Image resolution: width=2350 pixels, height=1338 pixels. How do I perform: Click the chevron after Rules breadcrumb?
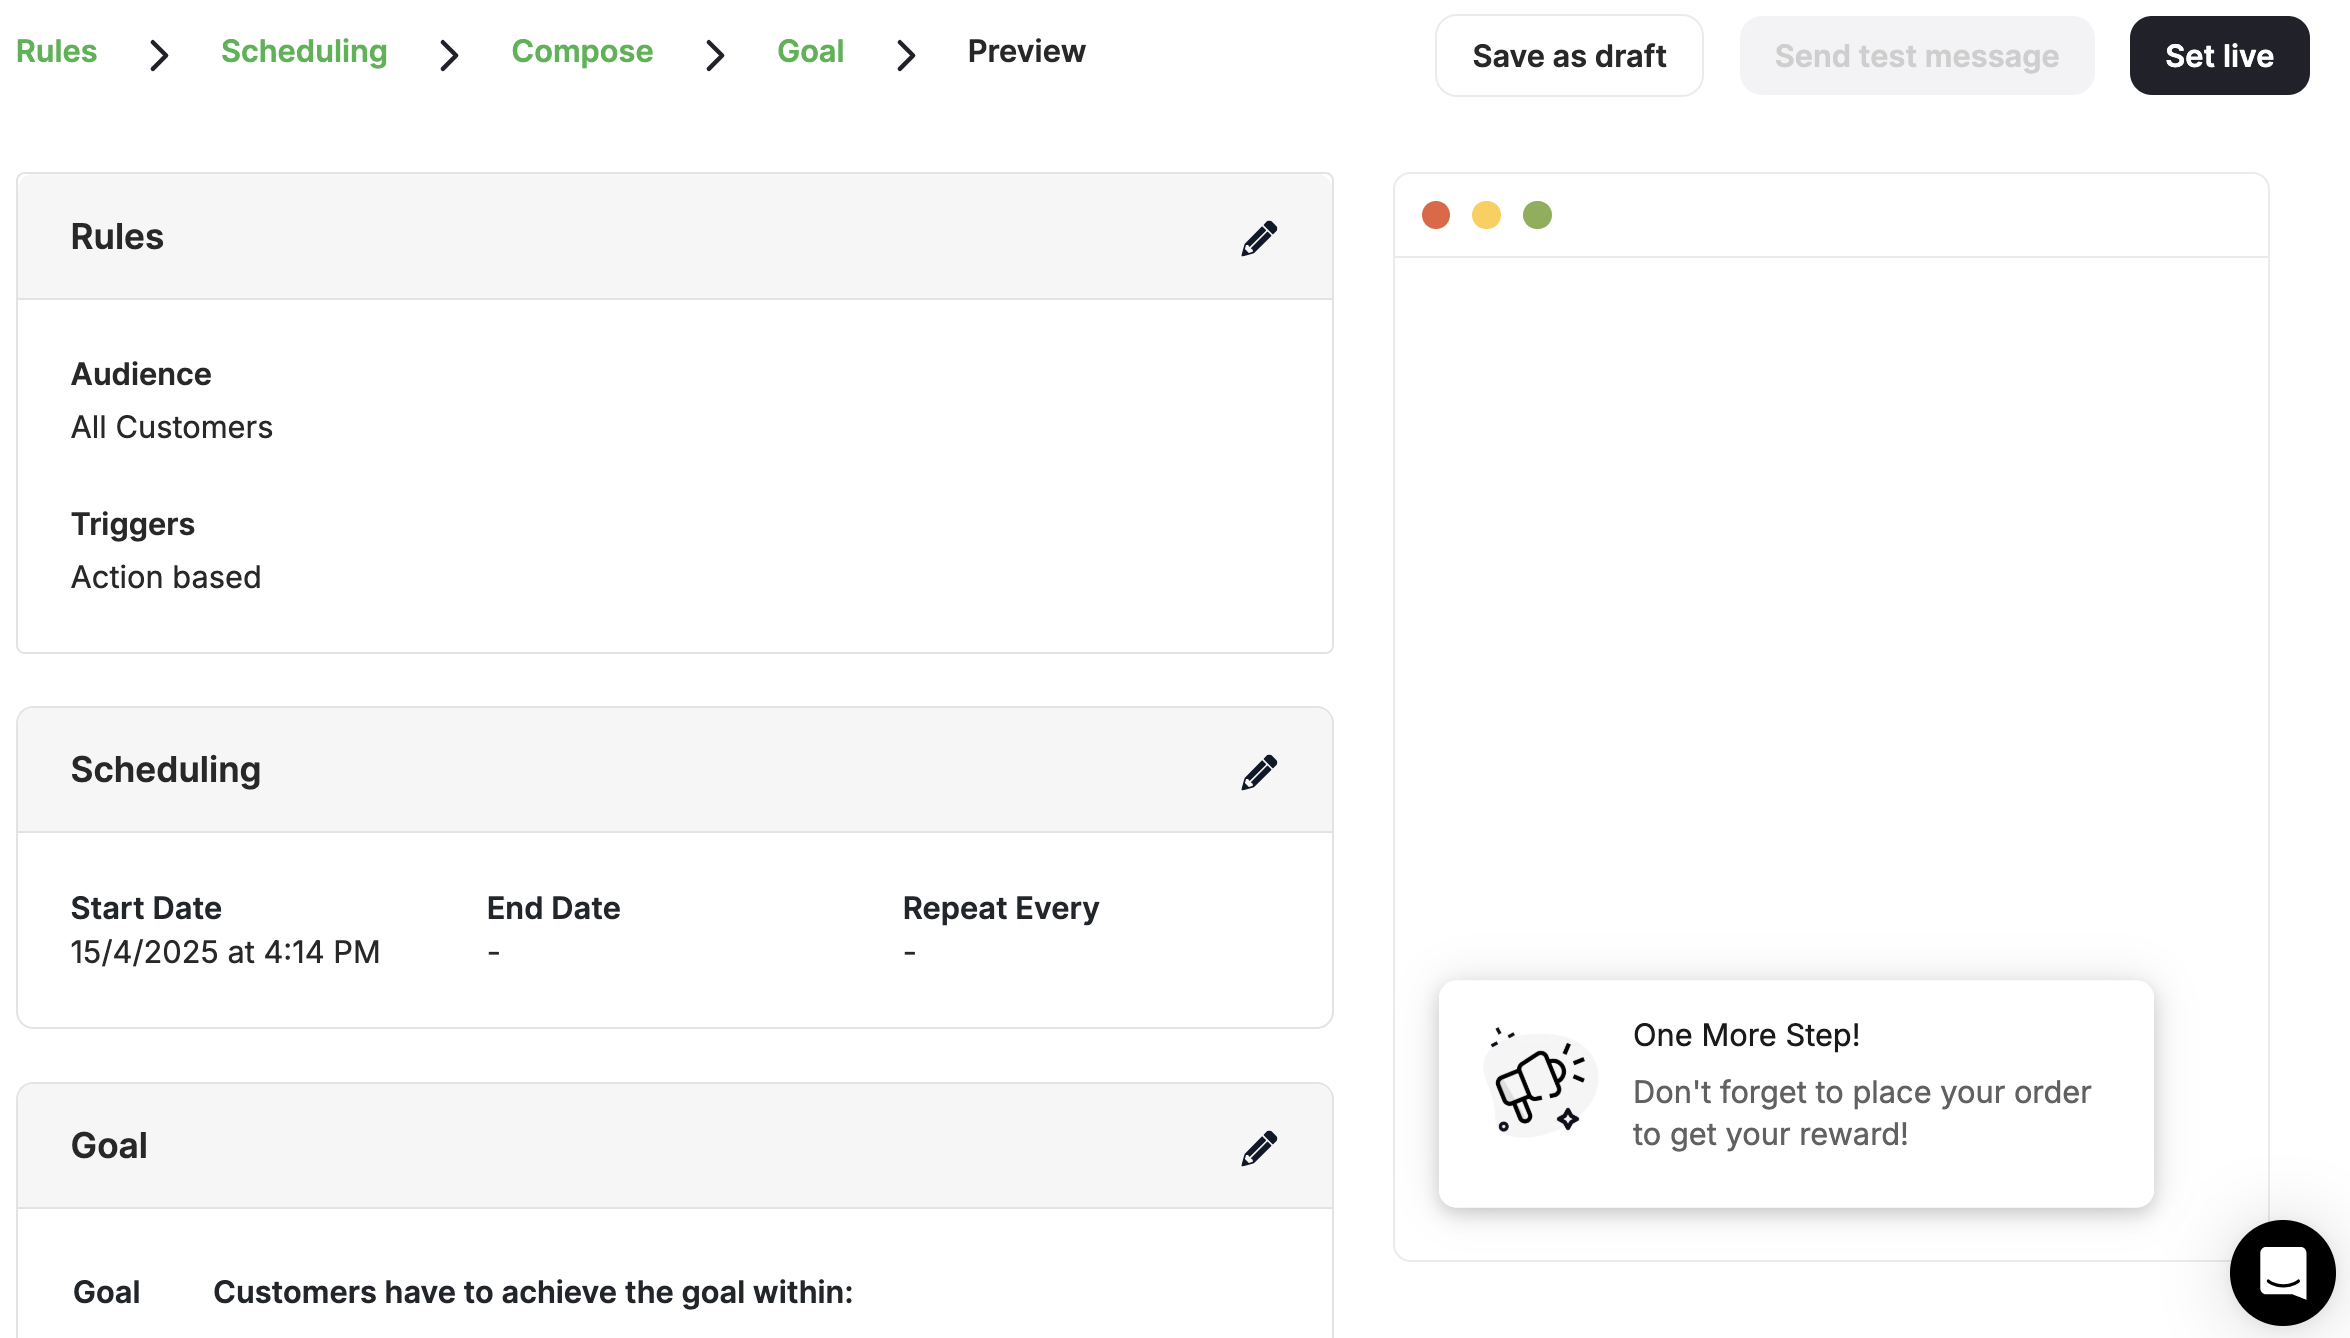[158, 55]
